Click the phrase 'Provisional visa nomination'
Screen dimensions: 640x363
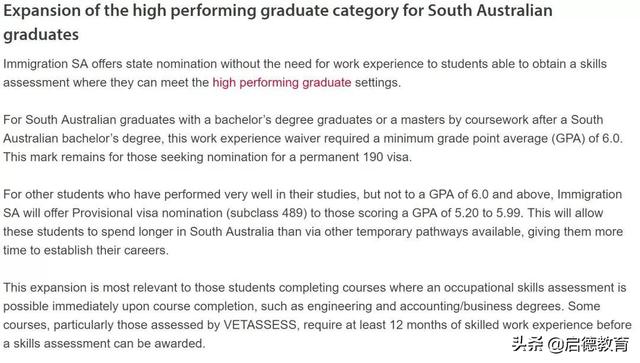[x=147, y=213]
